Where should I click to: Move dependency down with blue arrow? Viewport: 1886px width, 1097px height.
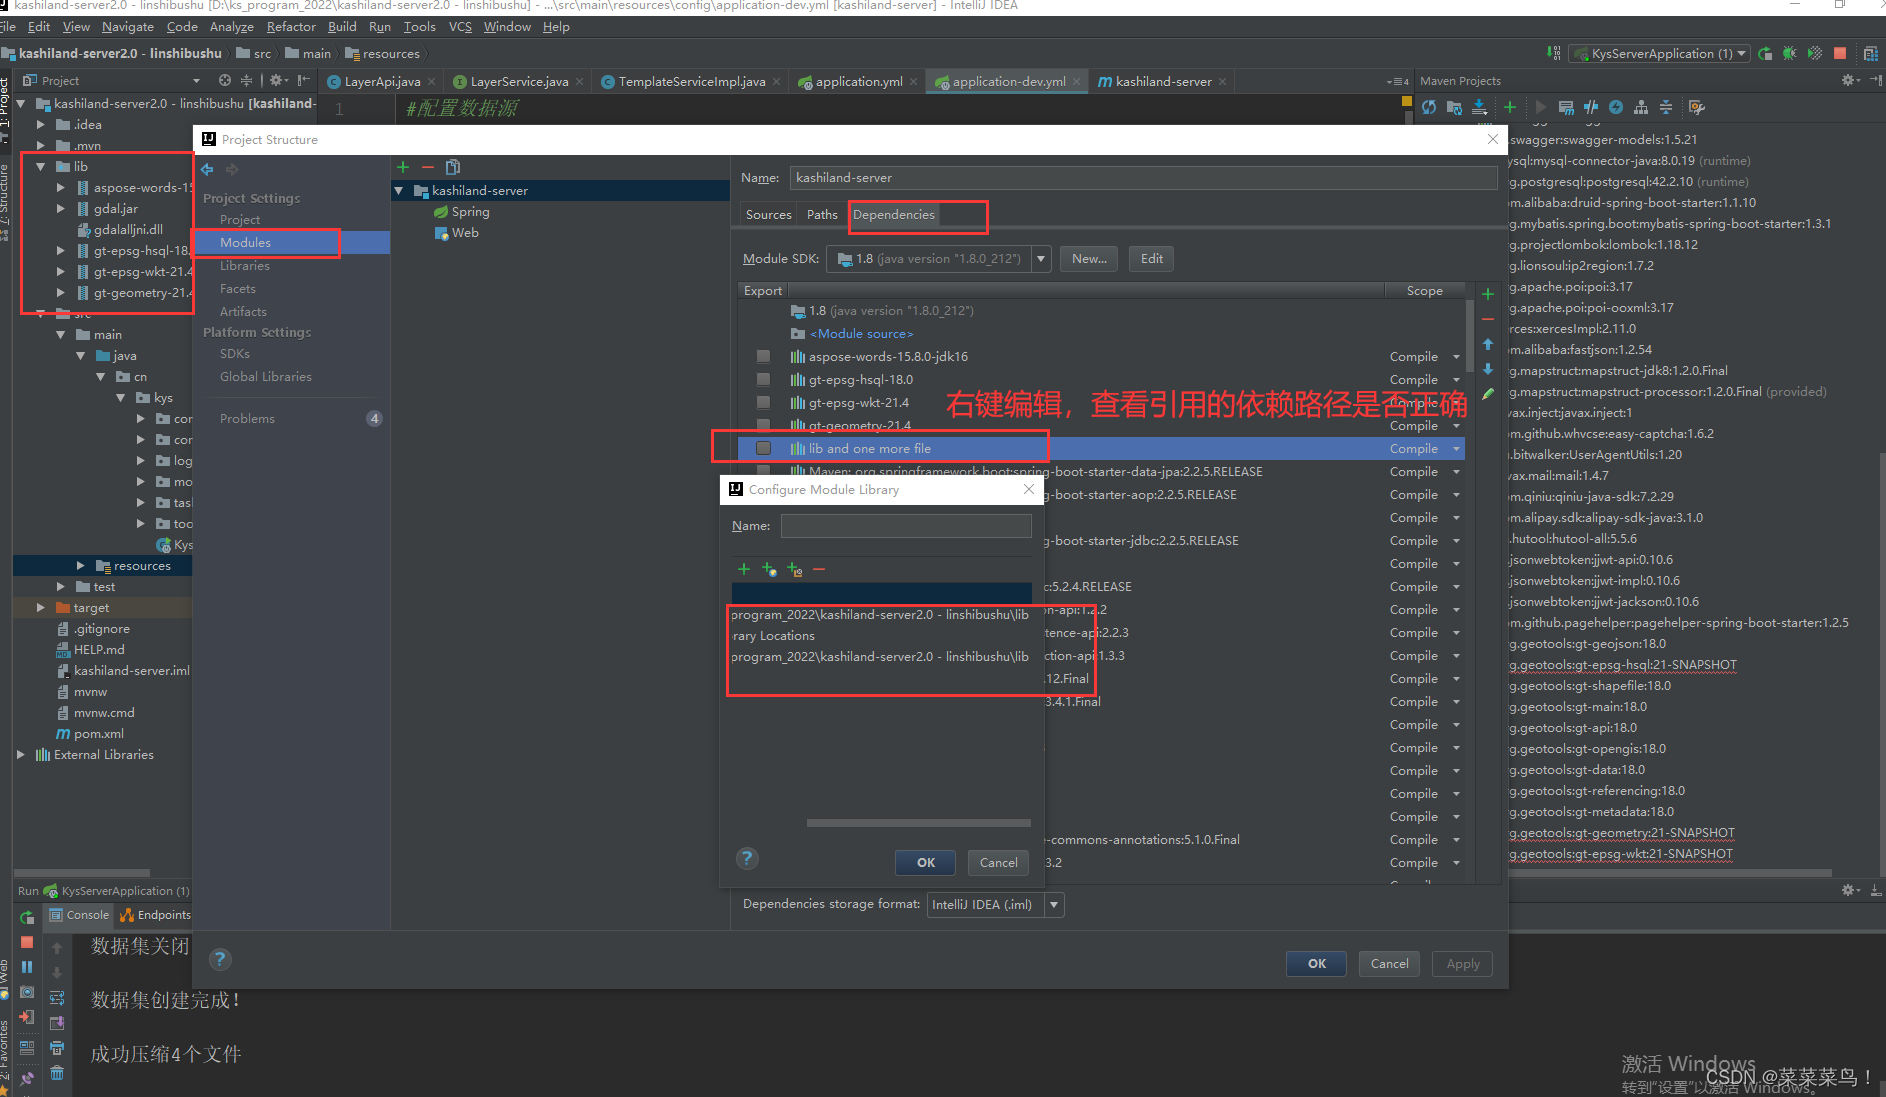[x=1488, y=369]
